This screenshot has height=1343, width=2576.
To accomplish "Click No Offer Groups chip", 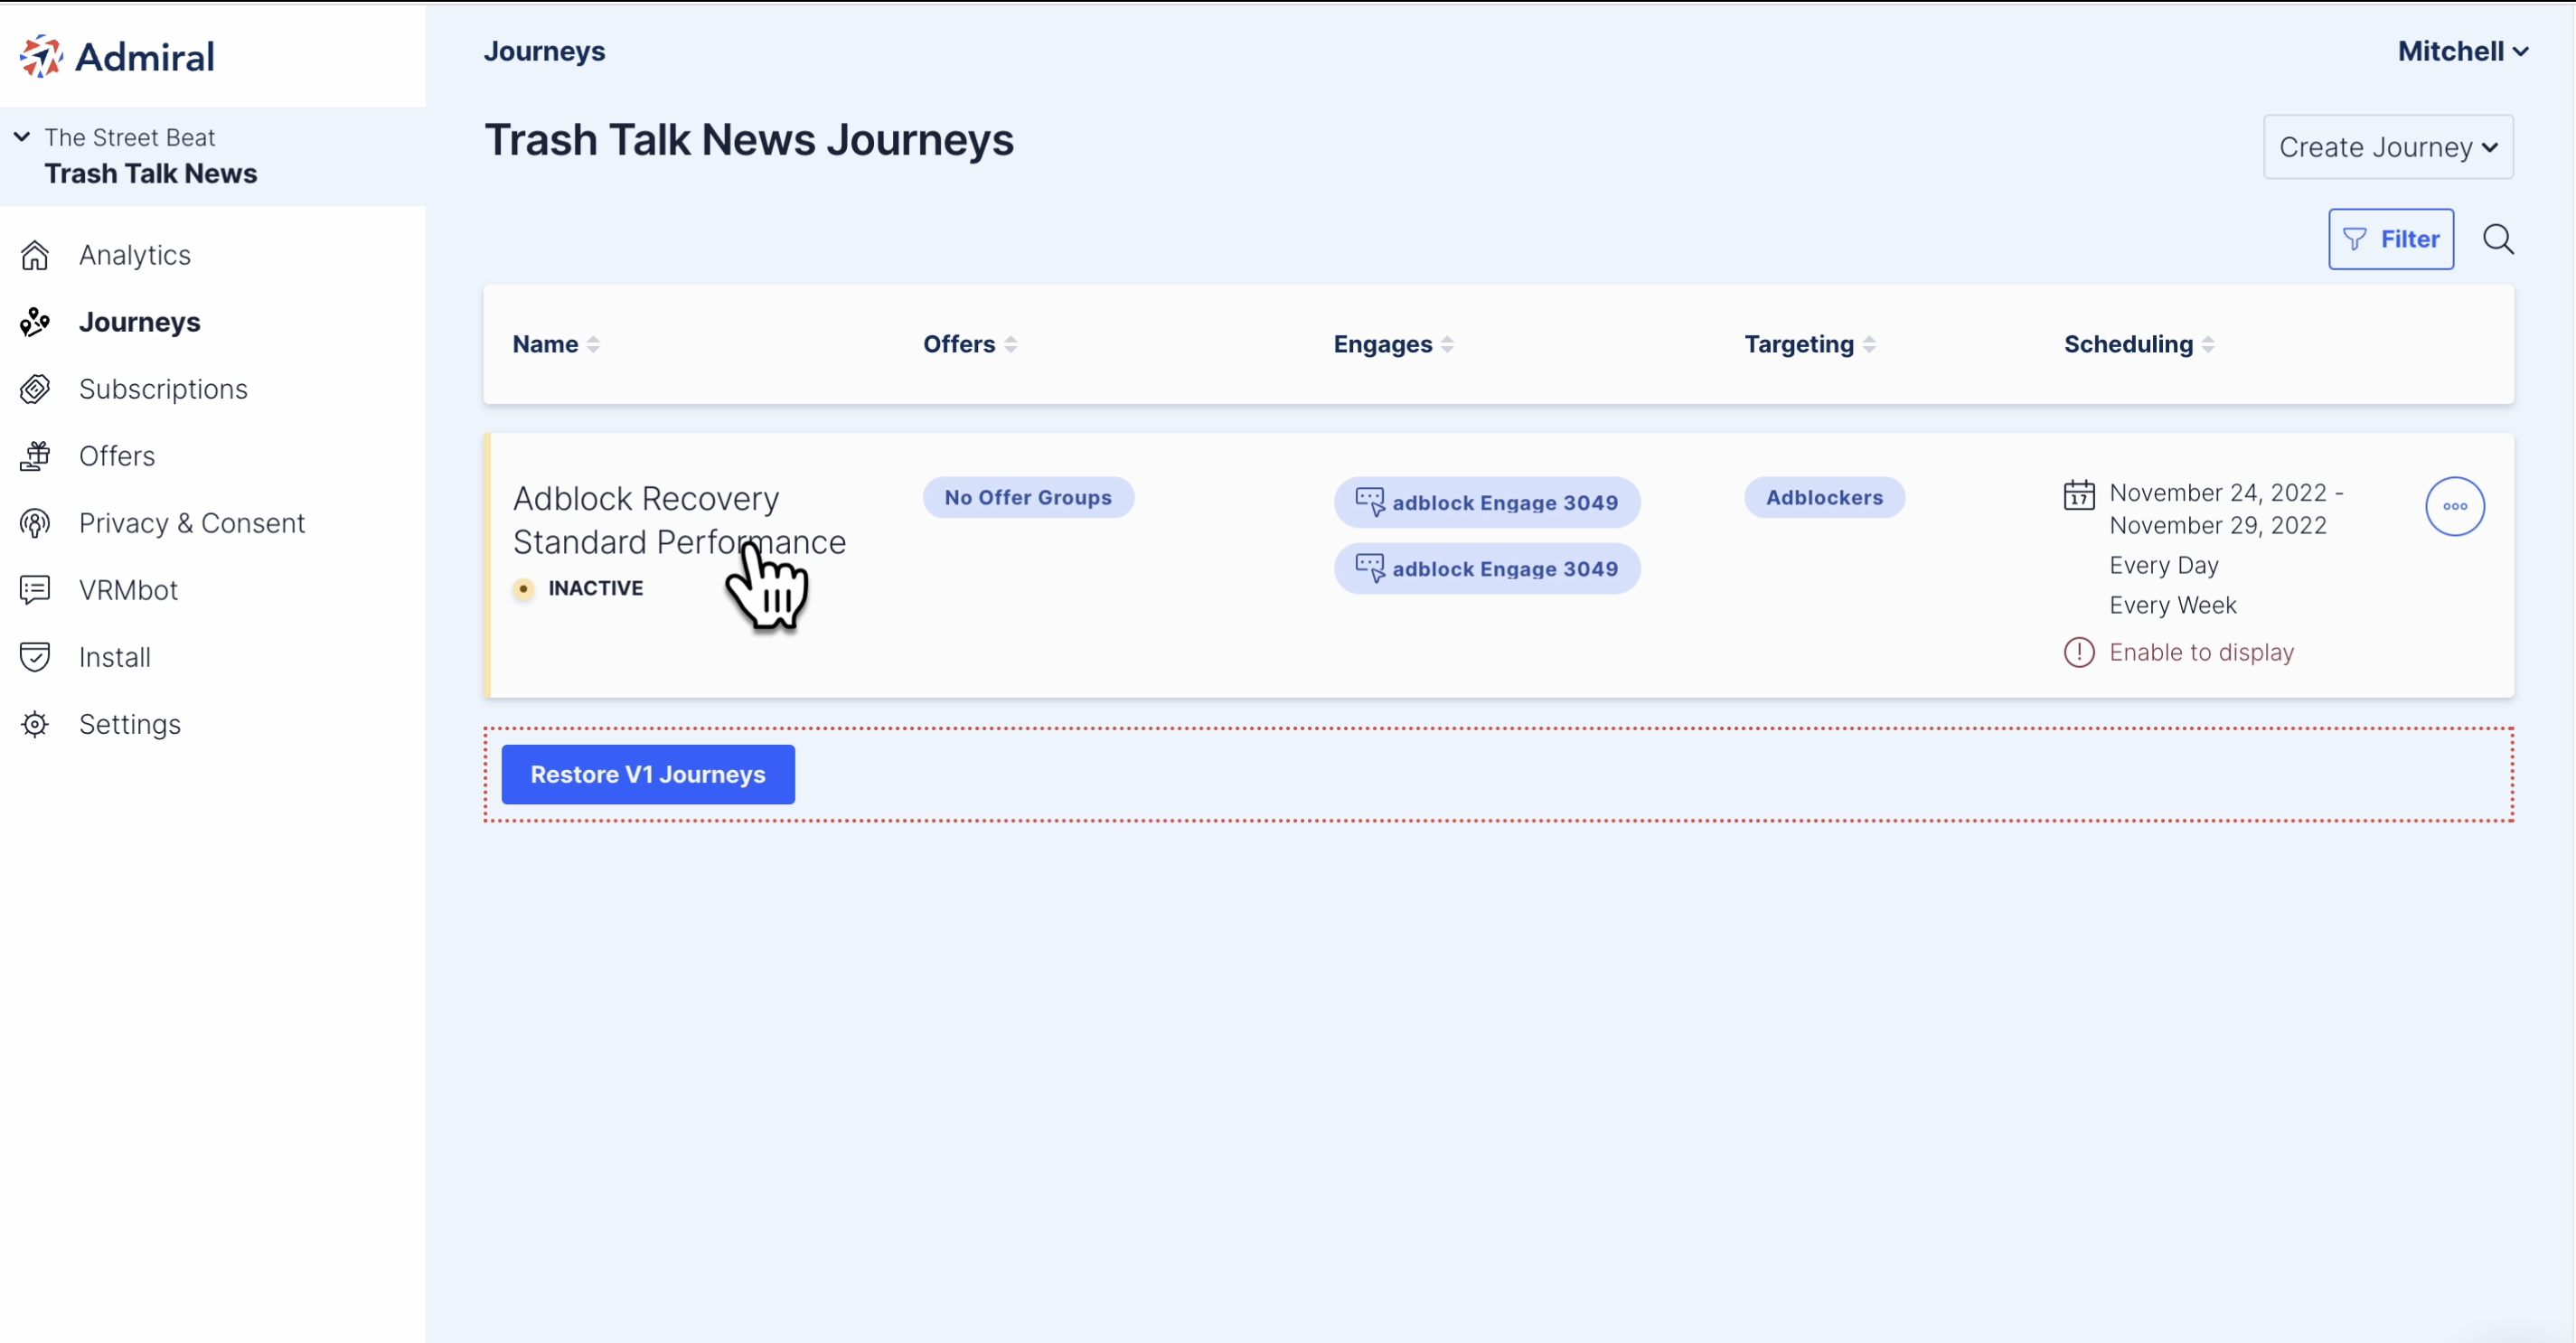I will pyautogui.click(x=1028, y=497).
